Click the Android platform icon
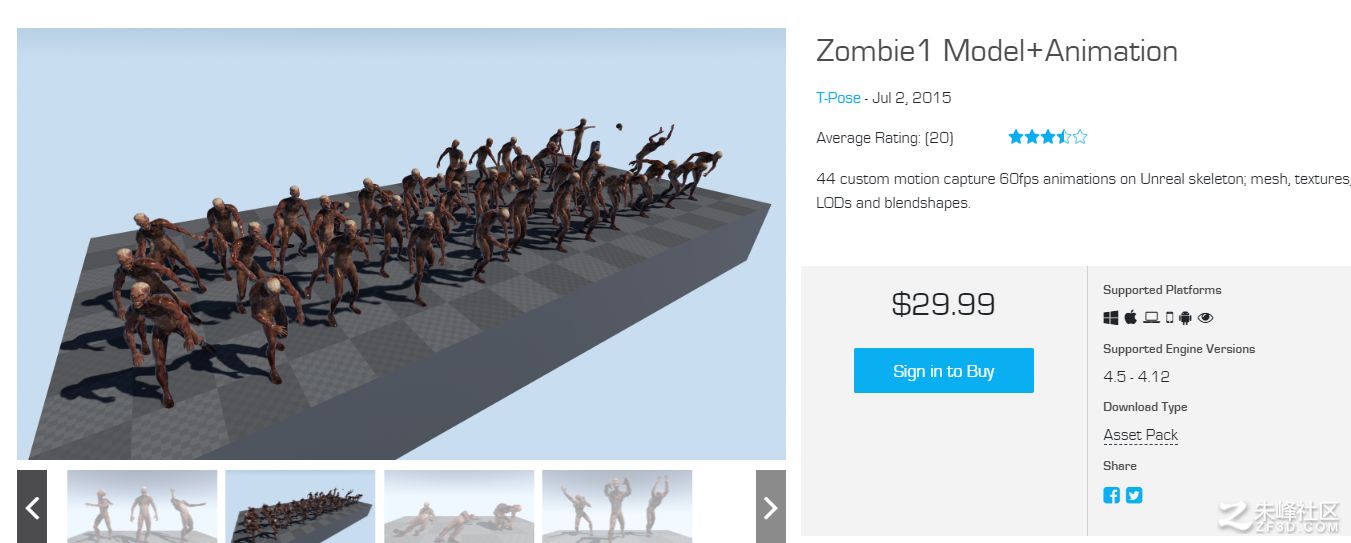The image size is (1351, 543). pyautogui.click(x=1185, y=318)
